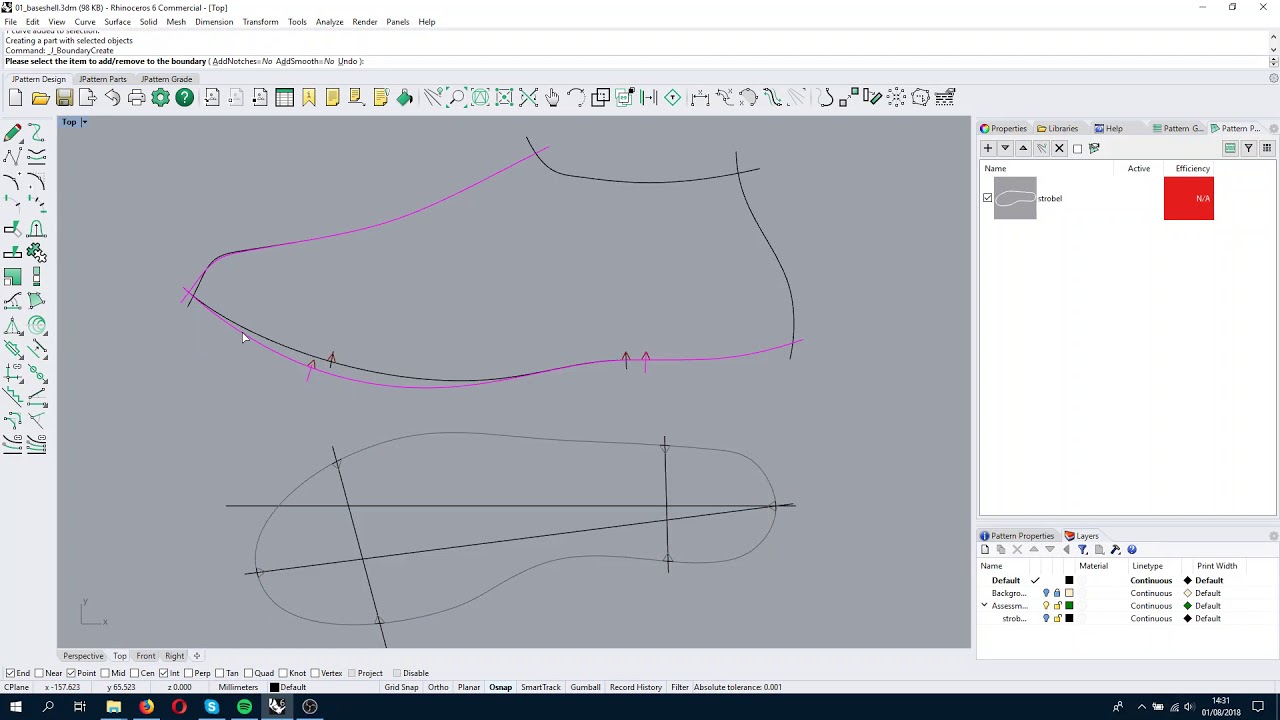Open a file with the folder icon
The image size is (1280, 720).
40,97
